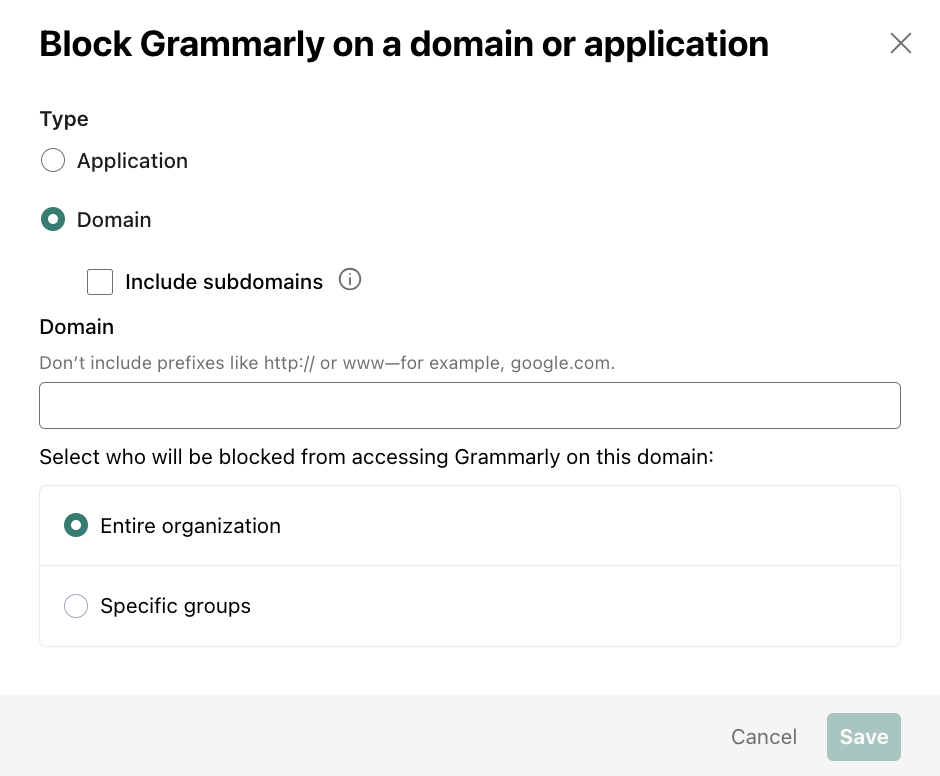The height and width of the screenshot is (776, 940).
Task: Click the "Type" section heading
Action: click(64, 119)
